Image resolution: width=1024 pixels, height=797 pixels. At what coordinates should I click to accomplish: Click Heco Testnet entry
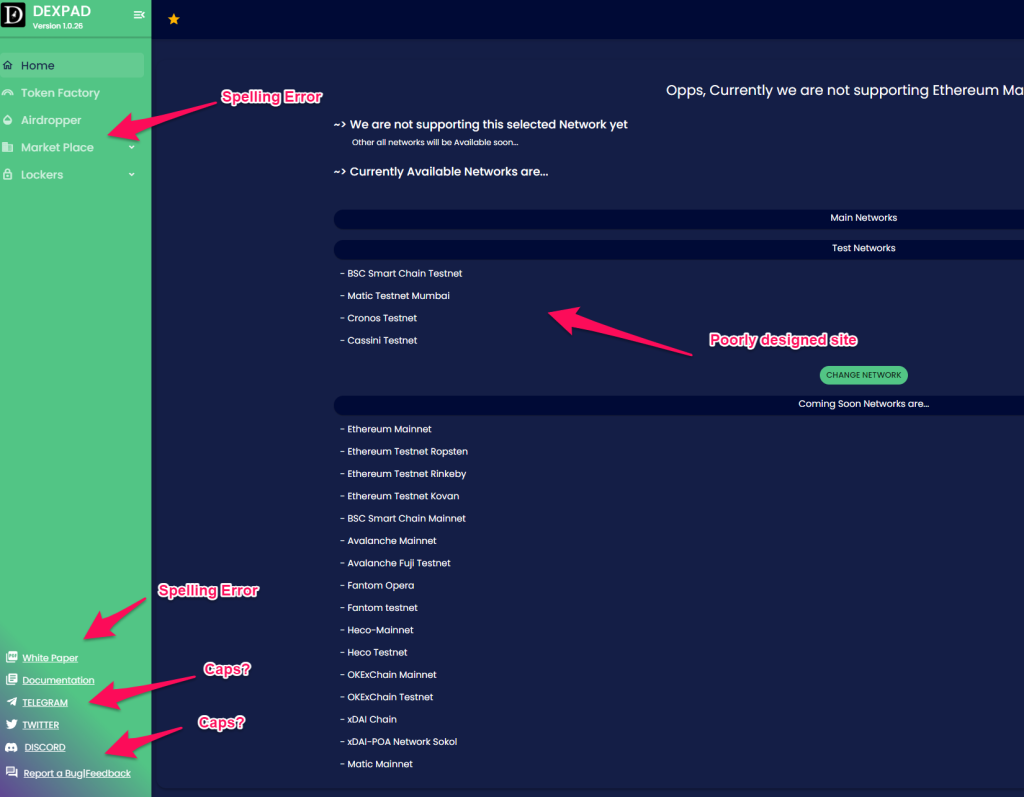pyautogui.click(x=374, y=653)
